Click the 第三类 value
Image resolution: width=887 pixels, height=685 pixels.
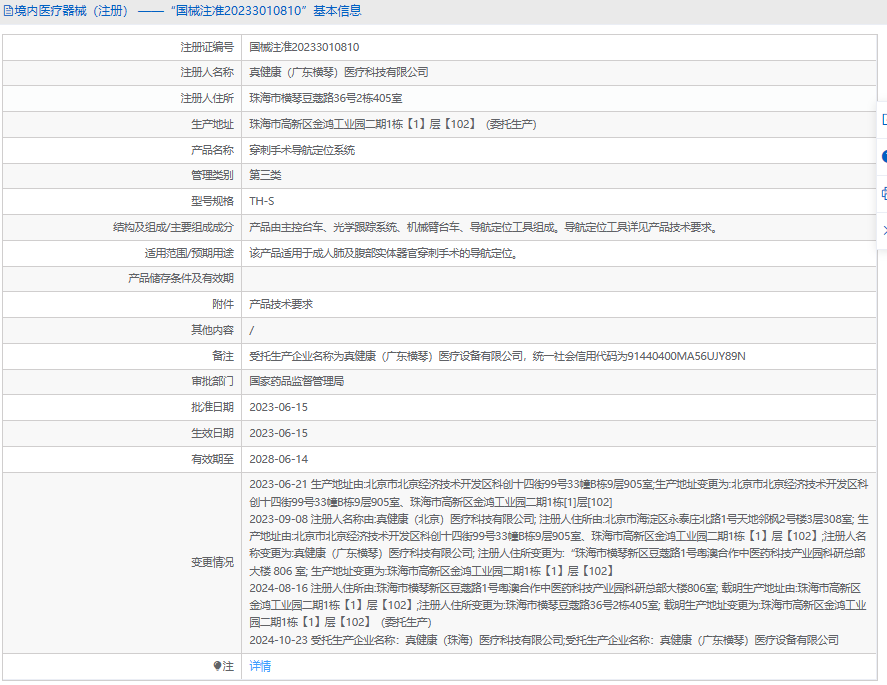[265, 175]
